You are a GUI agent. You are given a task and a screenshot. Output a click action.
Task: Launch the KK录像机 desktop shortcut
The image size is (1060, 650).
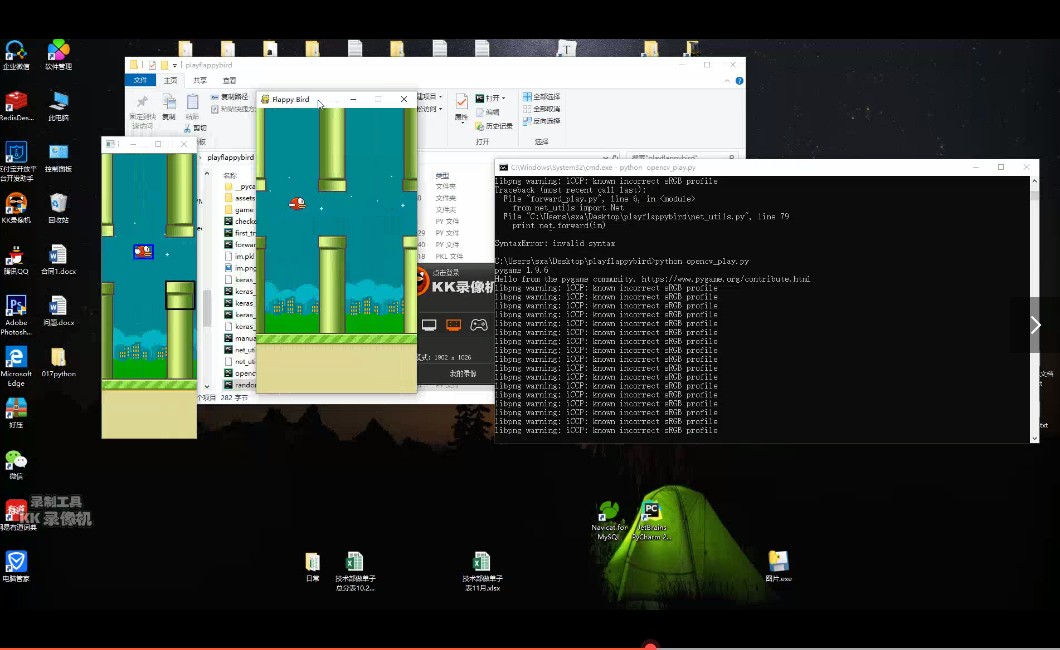(16, 207)
